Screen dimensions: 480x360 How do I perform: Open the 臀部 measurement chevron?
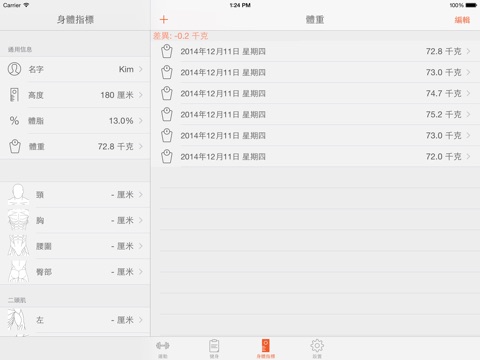click(x=141, y=272)
